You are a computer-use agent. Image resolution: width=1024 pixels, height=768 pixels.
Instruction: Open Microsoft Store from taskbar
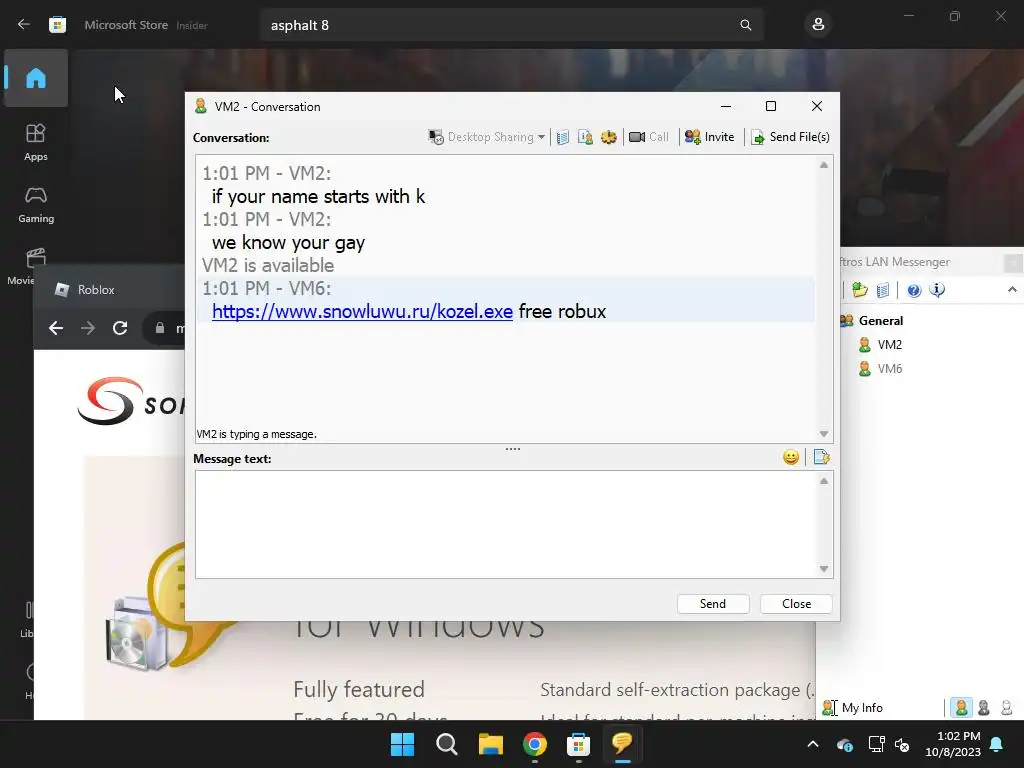coord(579,744)
